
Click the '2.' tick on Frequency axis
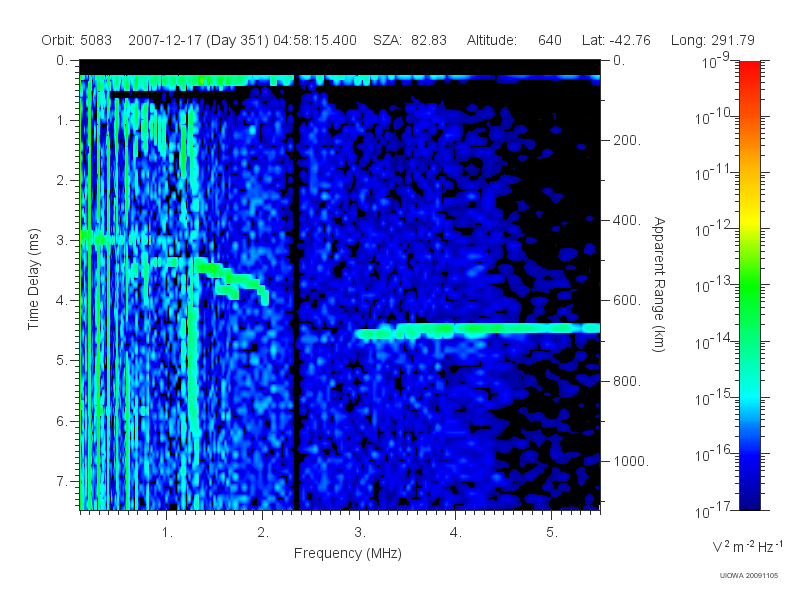(x=263, y=533)
